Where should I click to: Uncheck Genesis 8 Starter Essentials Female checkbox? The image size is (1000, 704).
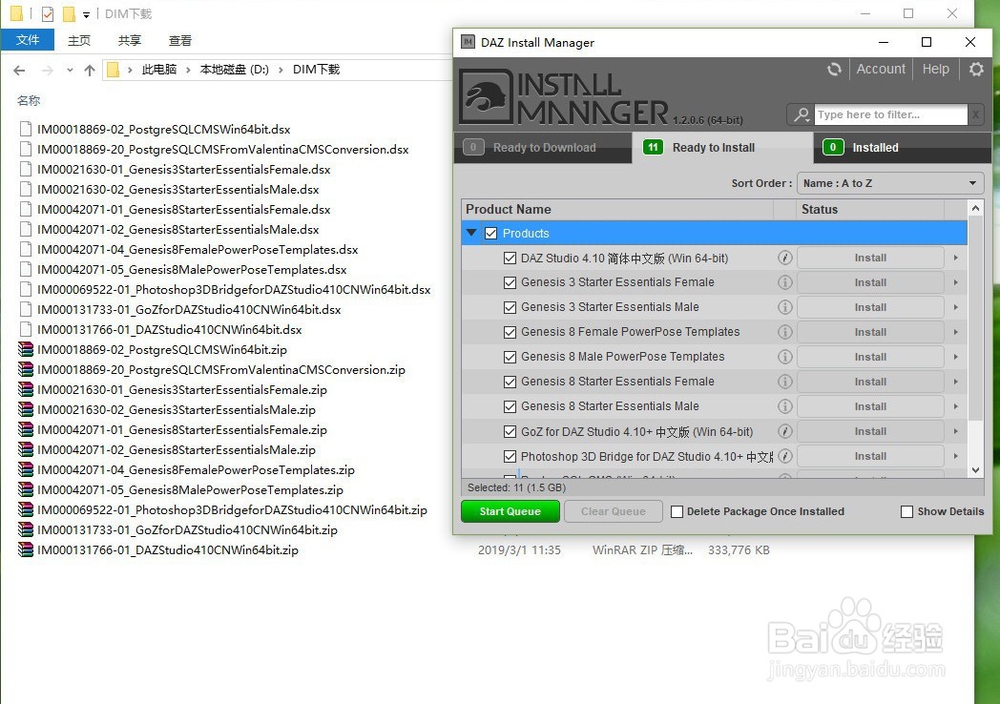click(510, 382)
